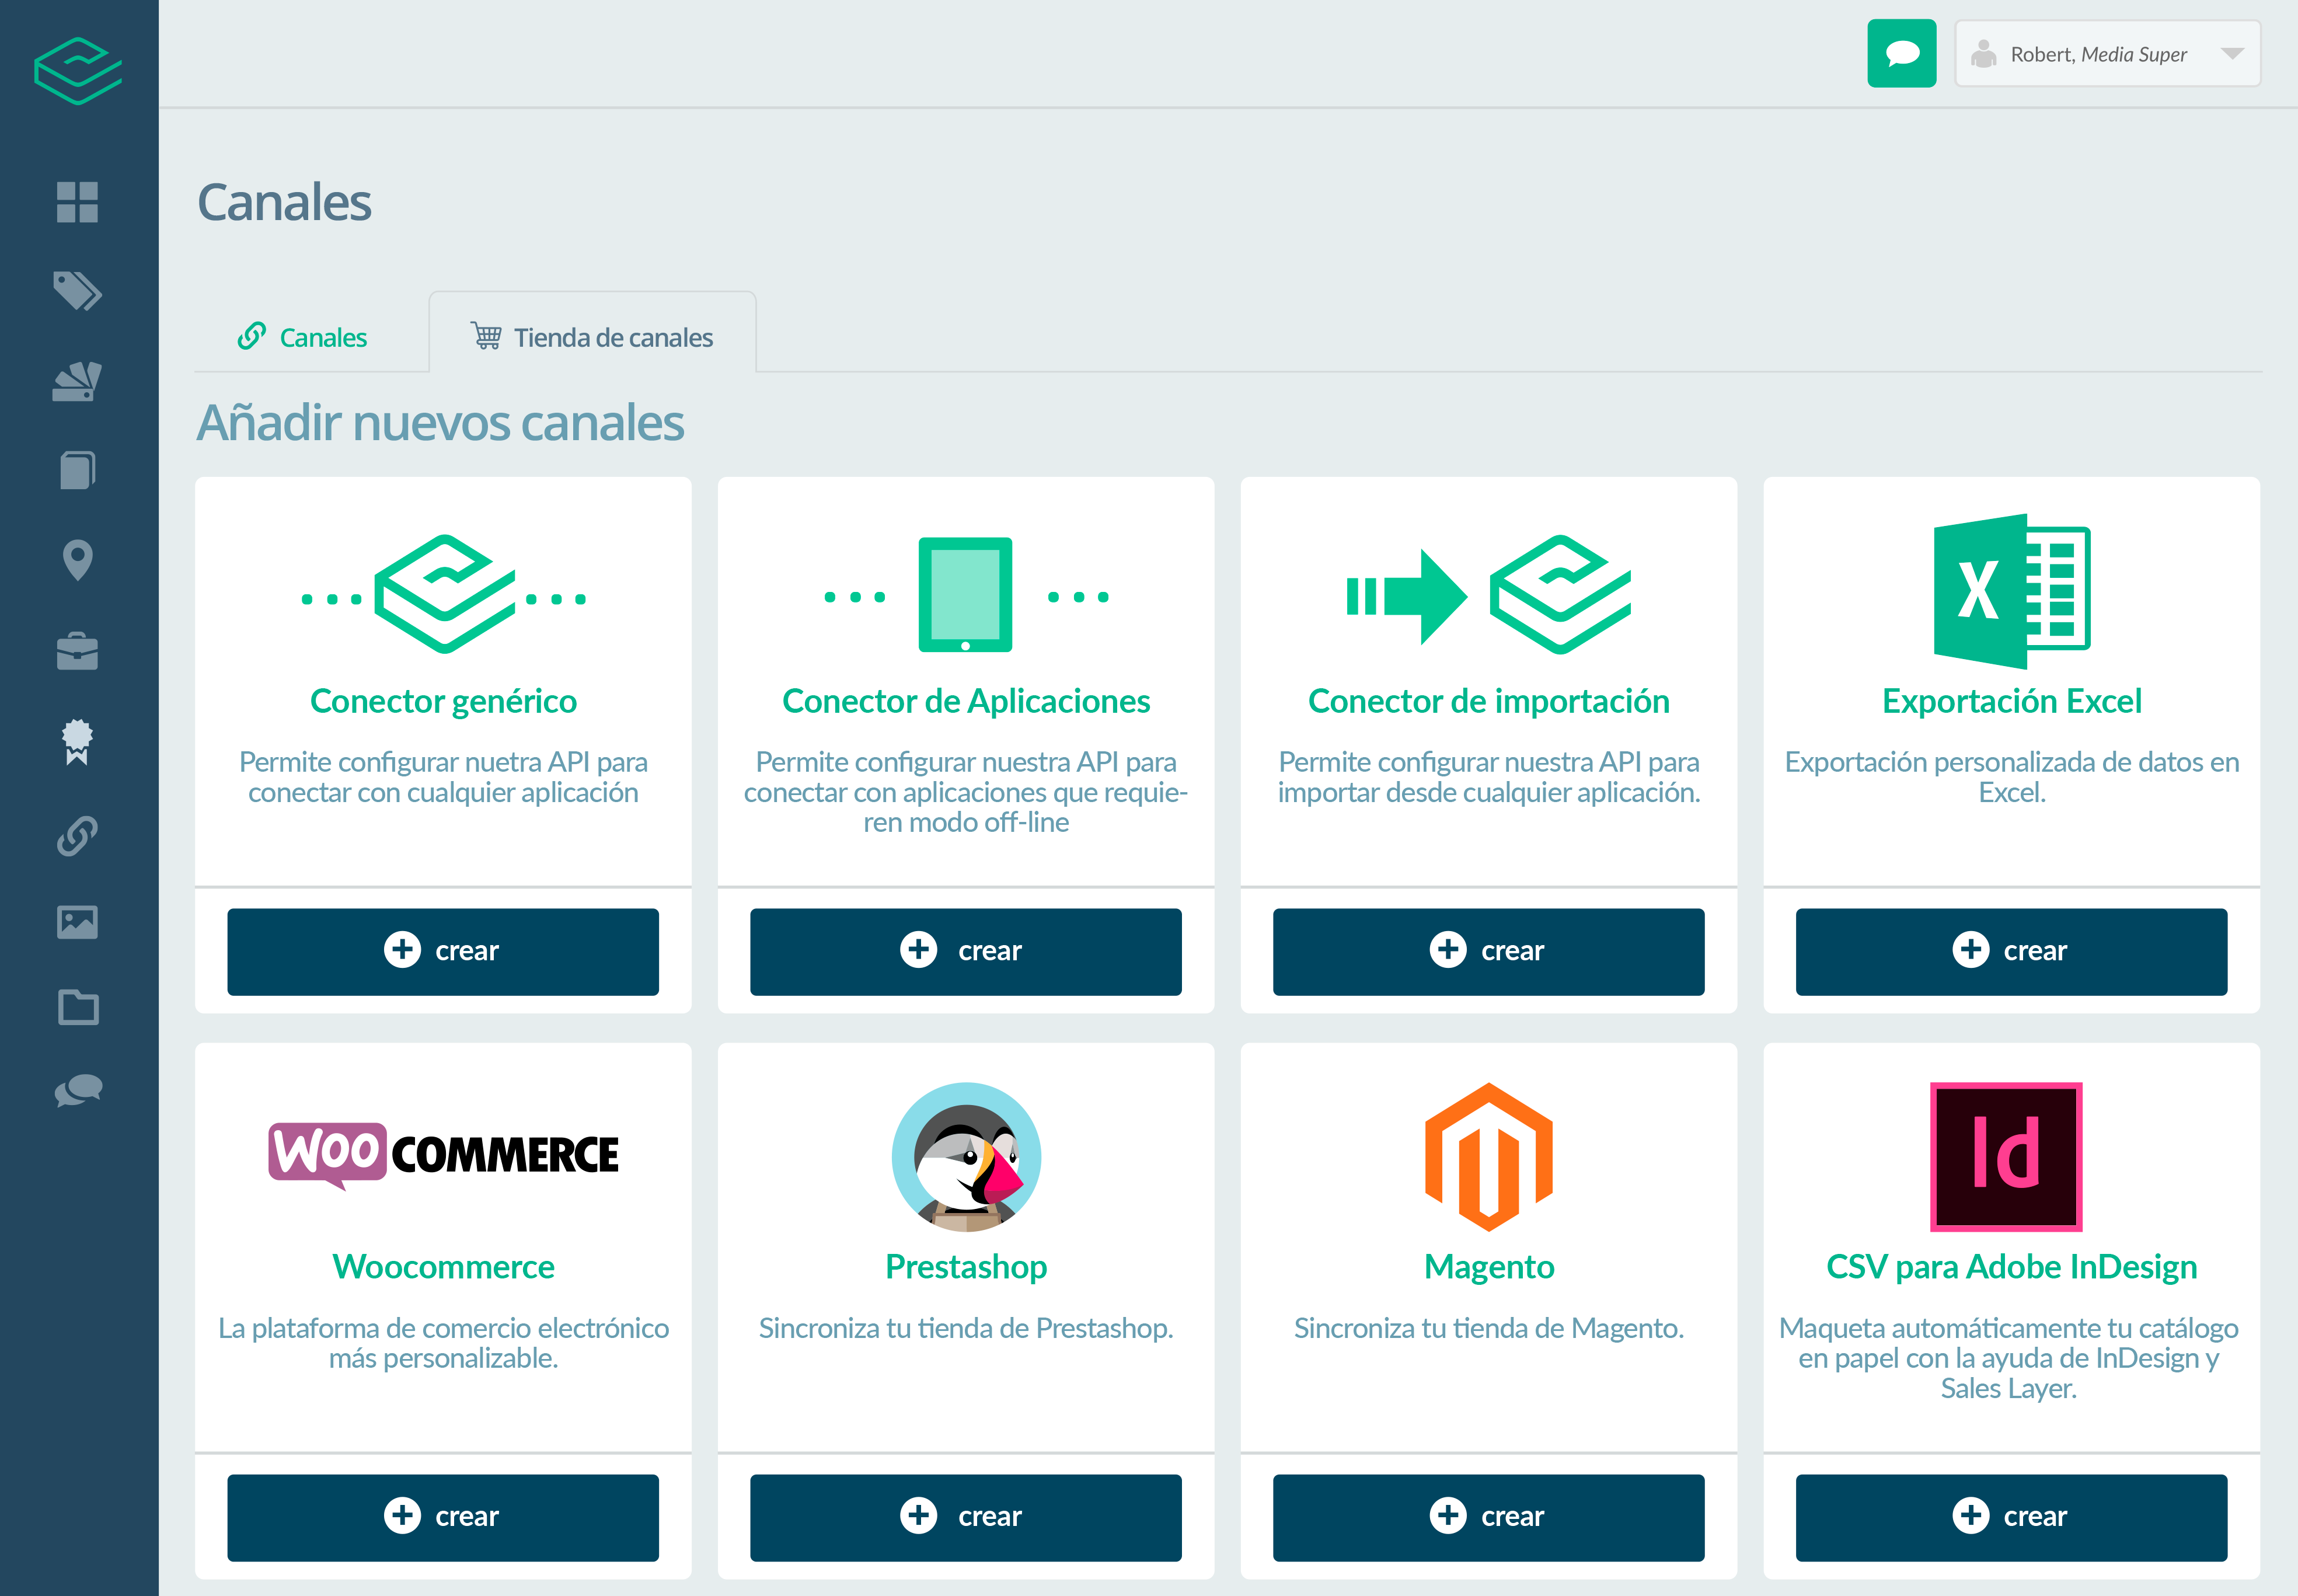The image size is (2298, 1596).
Task: Click crear under Conector genérico
Action: 443,951
